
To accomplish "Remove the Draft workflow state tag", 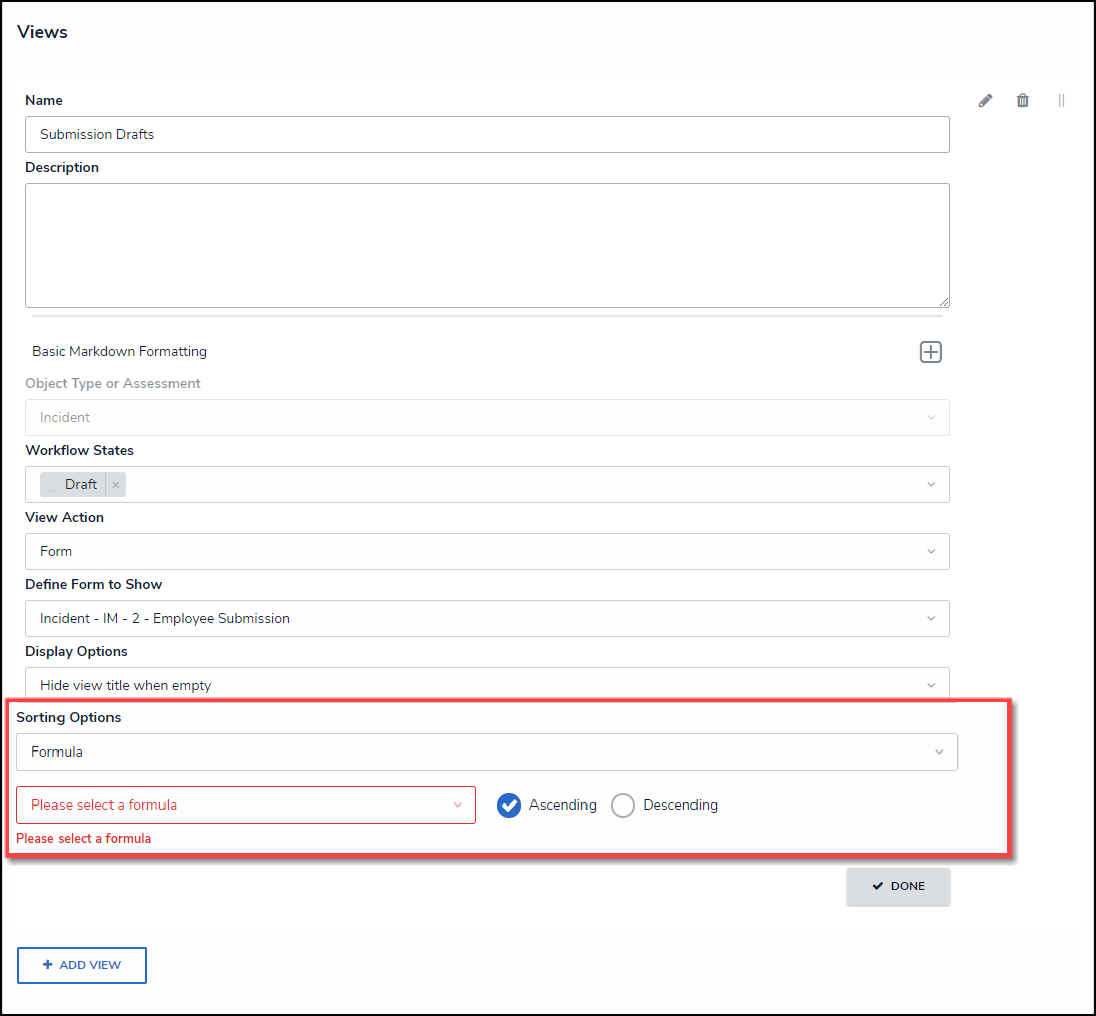I will (x=116, y=485).
